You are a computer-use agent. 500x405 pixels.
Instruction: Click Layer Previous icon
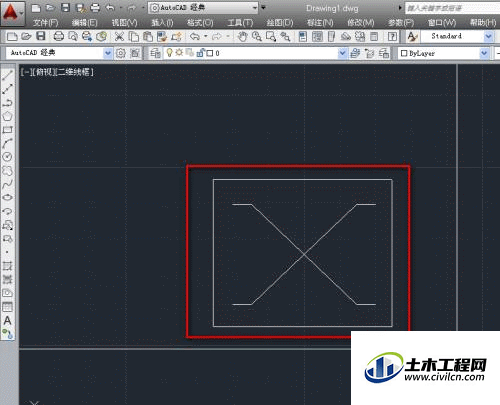(369, 53)
